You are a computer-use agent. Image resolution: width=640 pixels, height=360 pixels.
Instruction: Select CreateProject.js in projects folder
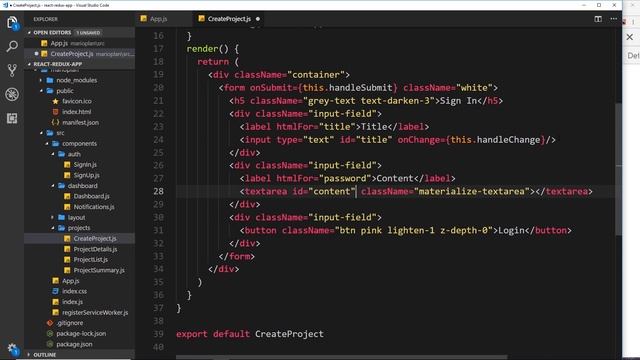pos(80,239)
